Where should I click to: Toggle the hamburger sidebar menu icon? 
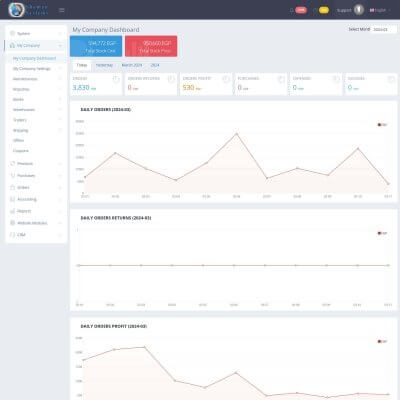click(x=62, y=10)
